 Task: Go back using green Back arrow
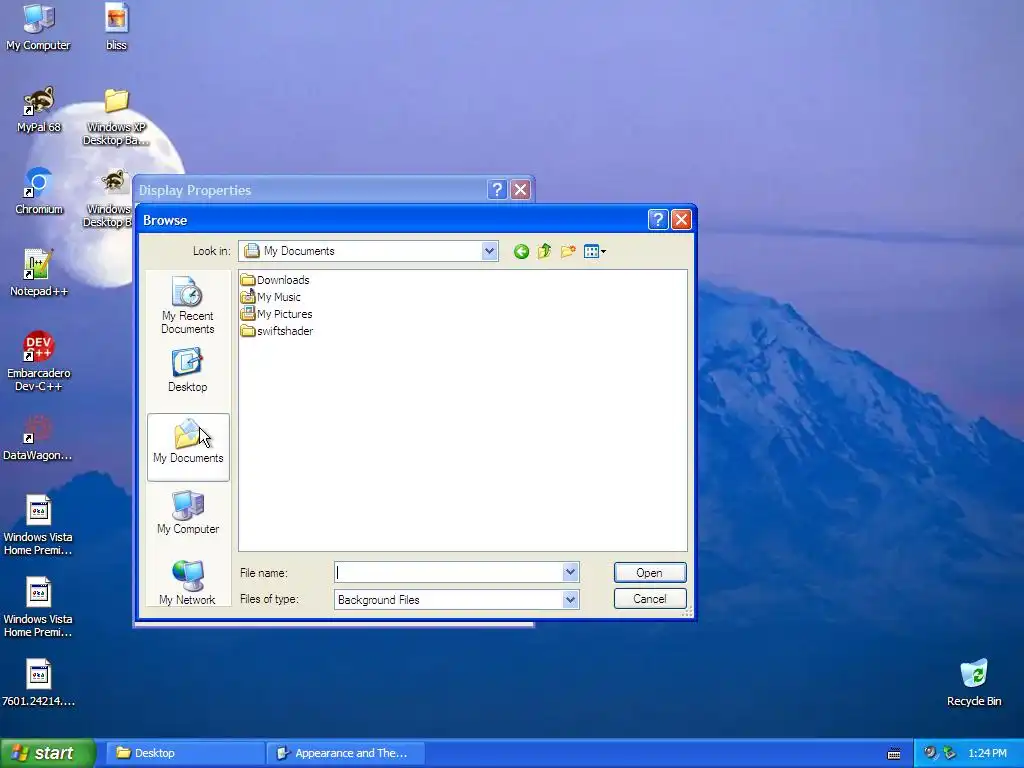(x=520, y=251)
